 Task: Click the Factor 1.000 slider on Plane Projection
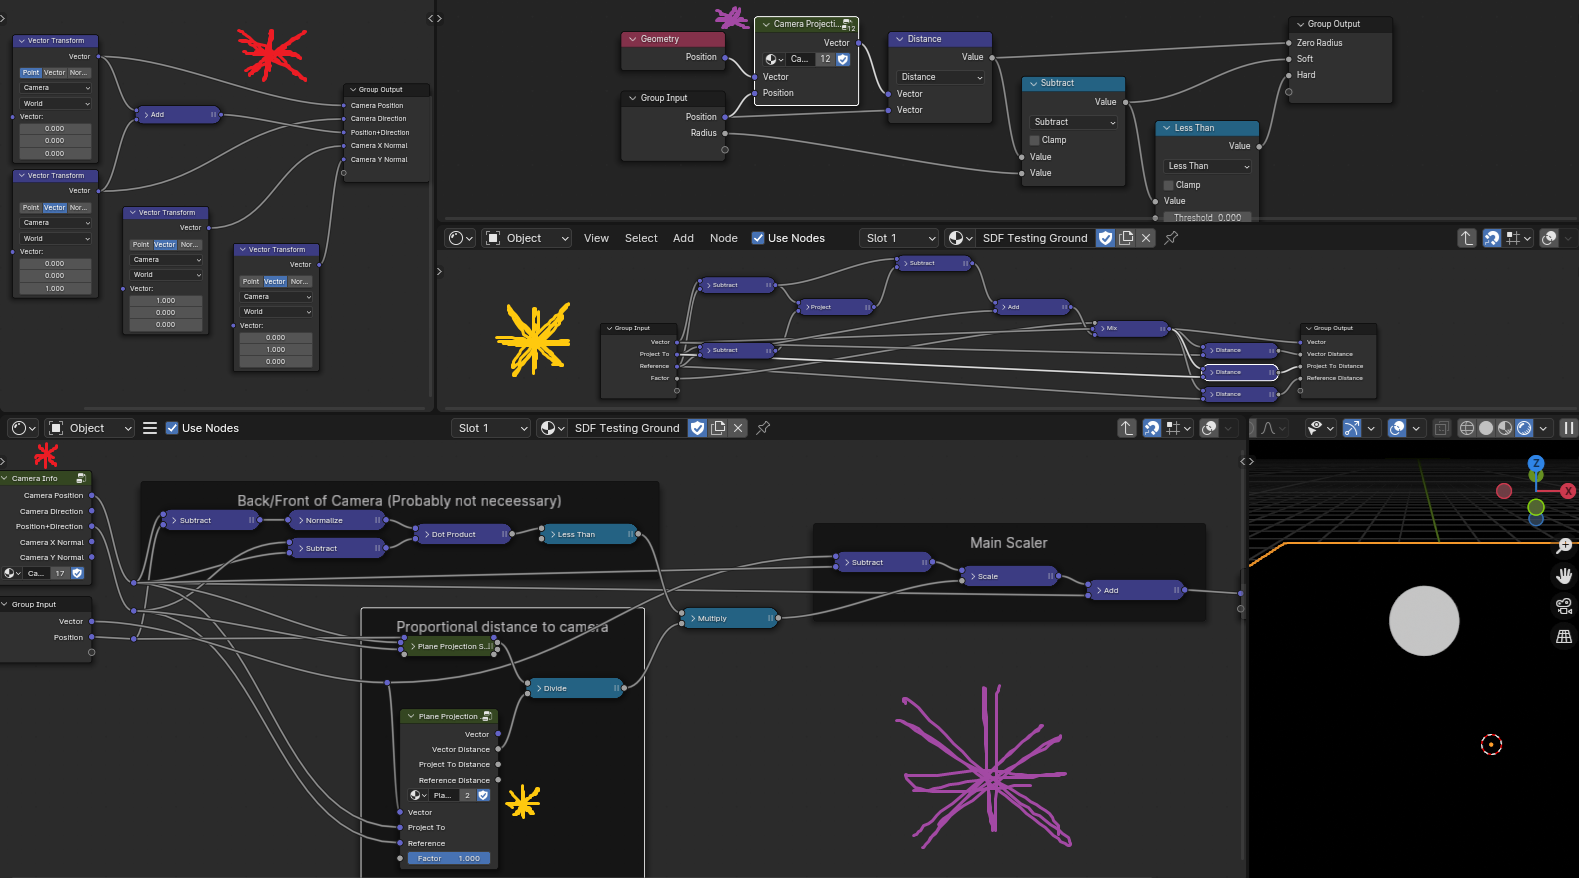pos(449,858)
